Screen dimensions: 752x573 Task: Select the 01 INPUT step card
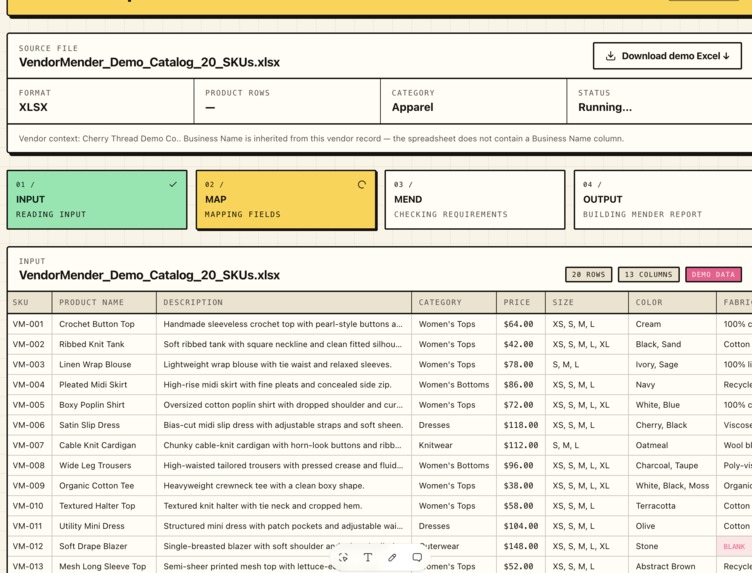point(97,199)
